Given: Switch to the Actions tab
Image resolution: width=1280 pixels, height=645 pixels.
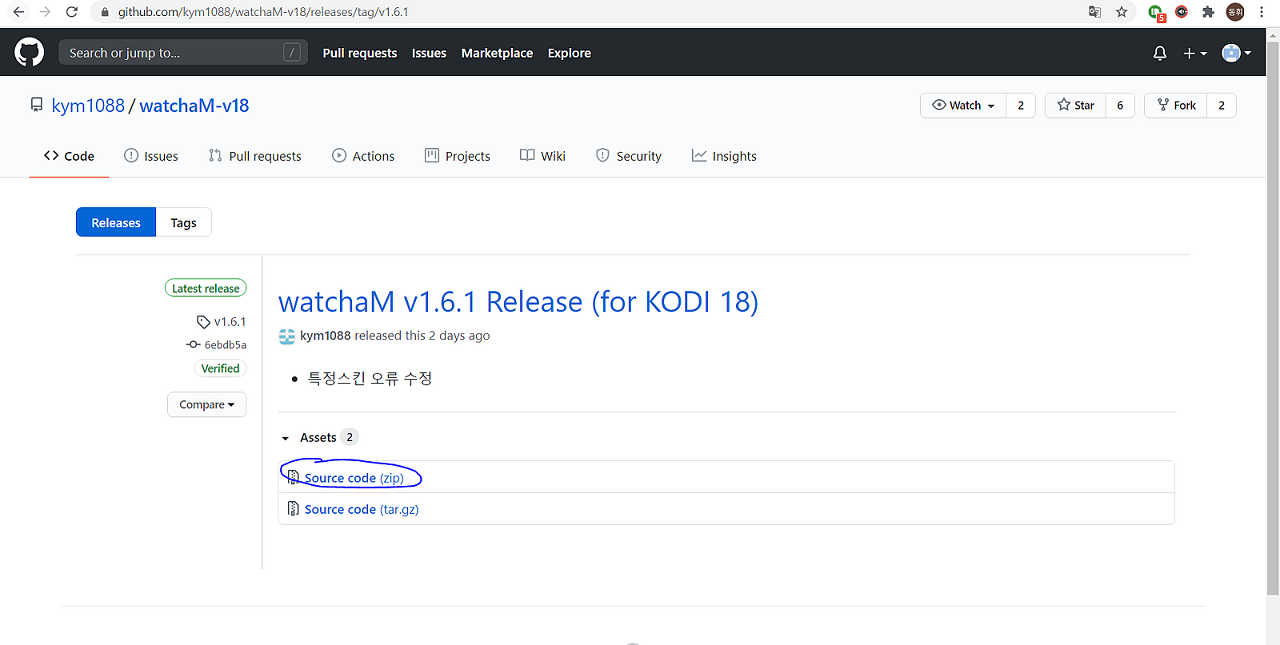Looking at the screenshot, I should tap(363, 156).
